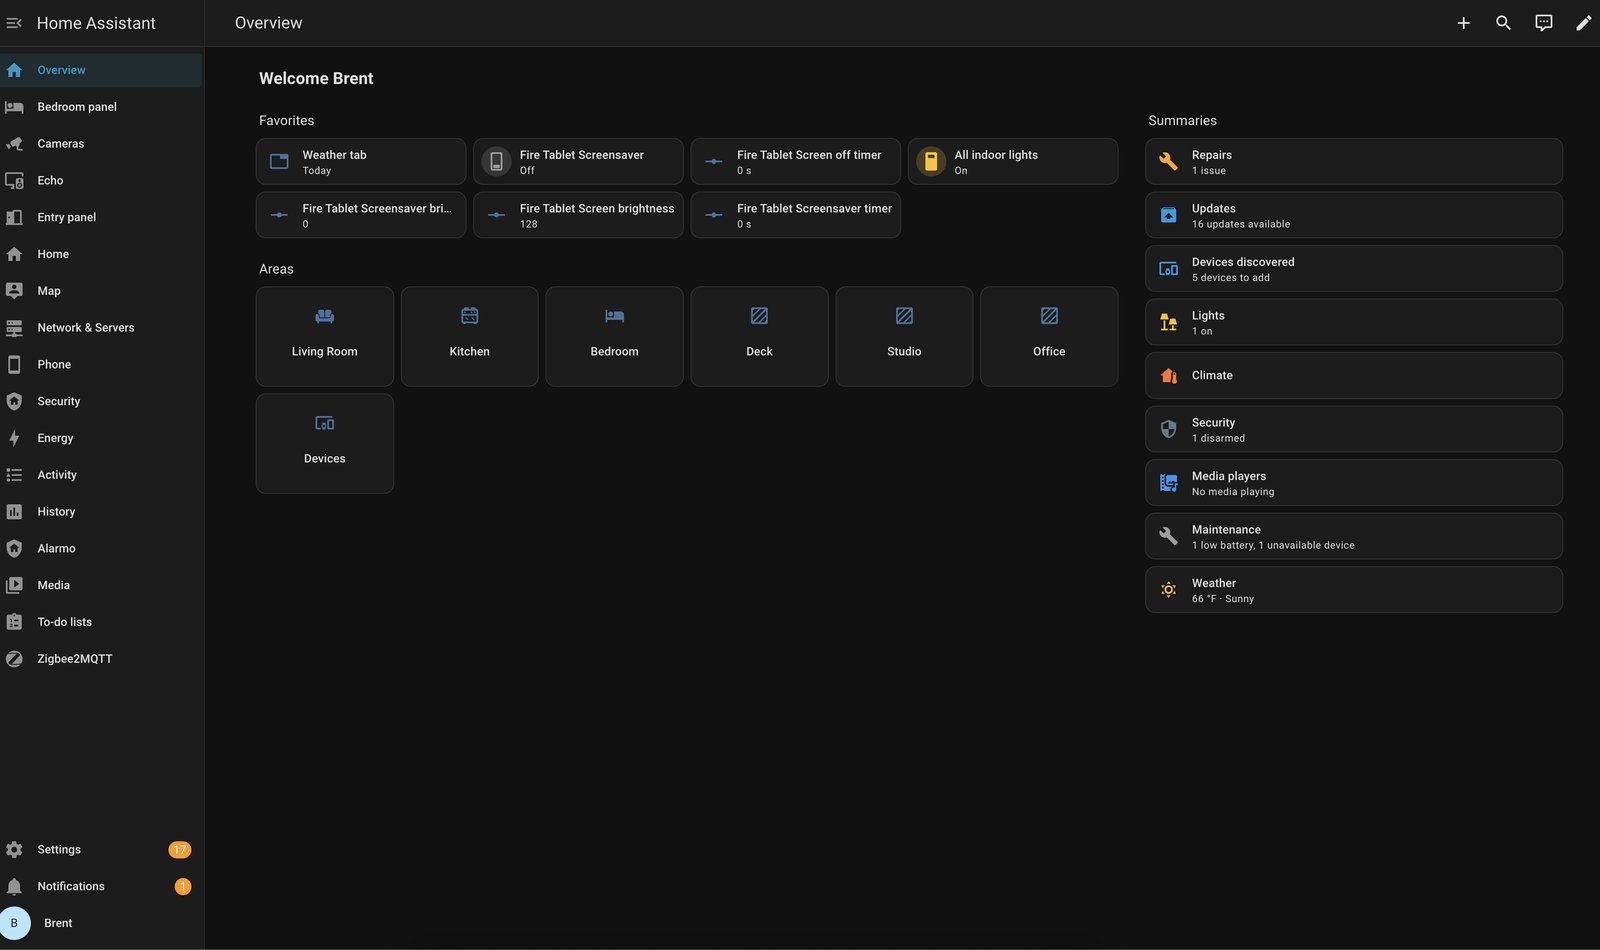Open the Deck area card
This screenshot has width=1600, height=950.
tap(759, 337)
